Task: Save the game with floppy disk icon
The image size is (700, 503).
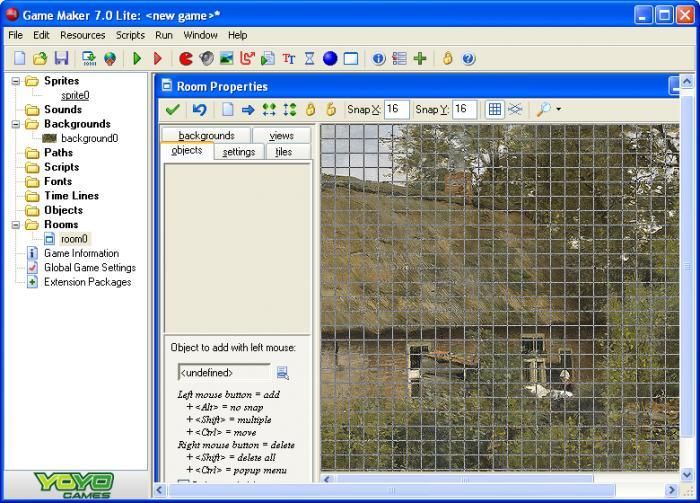Action: (62, 59)
